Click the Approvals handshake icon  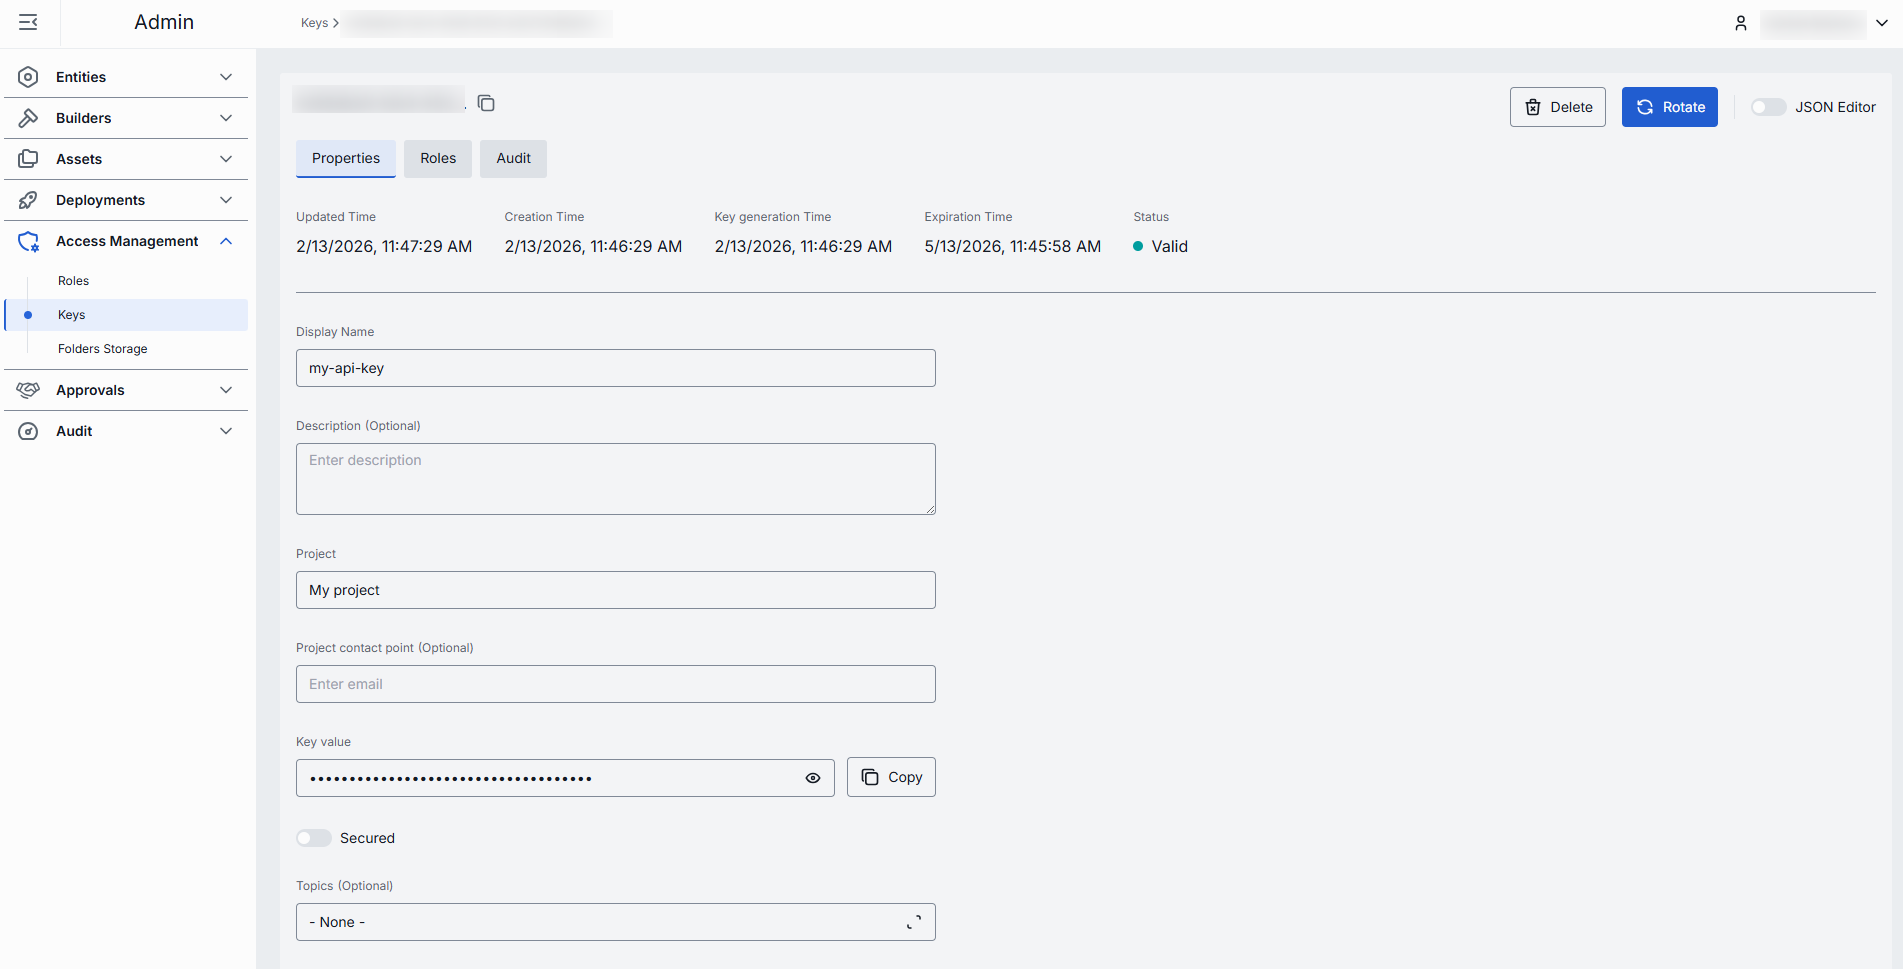point(28,390)
